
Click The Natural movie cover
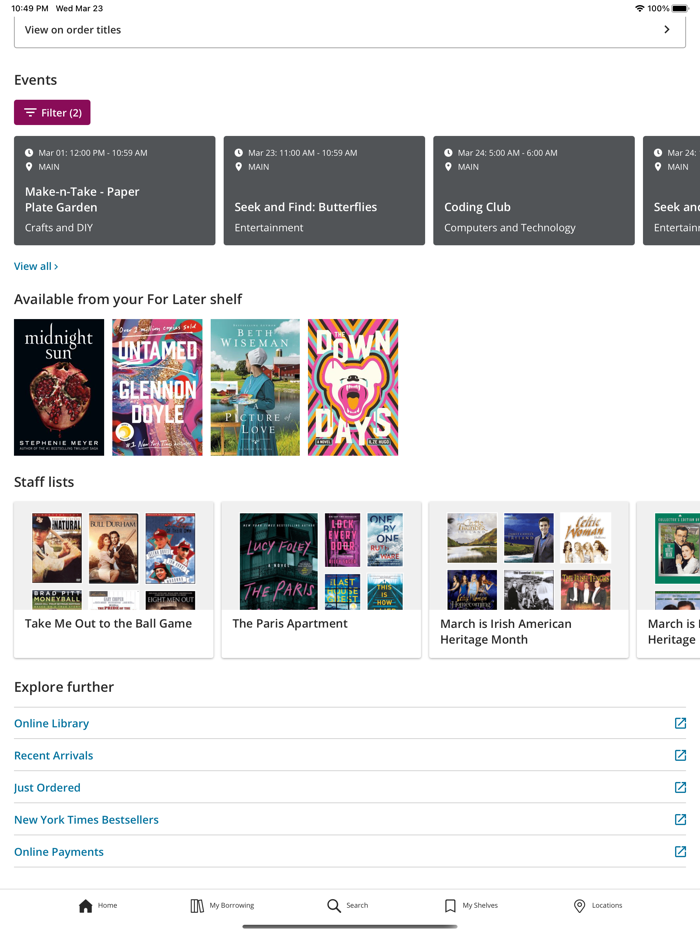pyautogui.click(x=57, y=548)
